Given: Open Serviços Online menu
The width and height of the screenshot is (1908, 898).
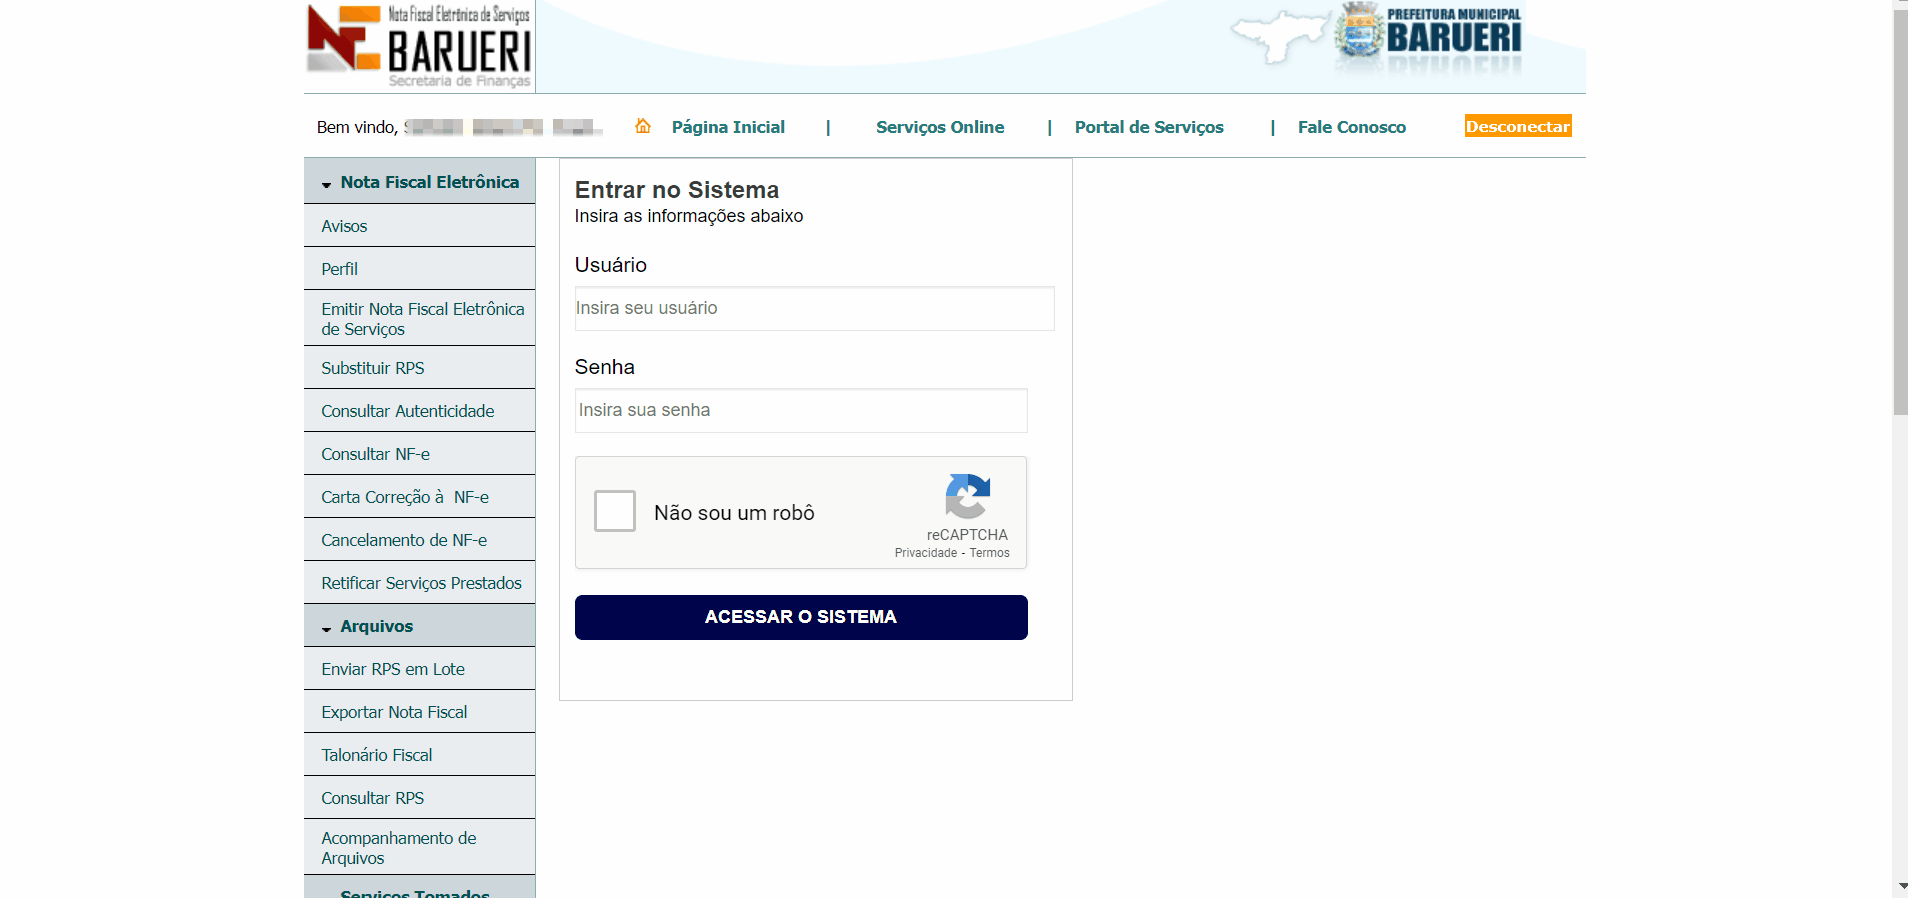Looking at the screenshot, I should pyautogui.click(x=940, y=127).
